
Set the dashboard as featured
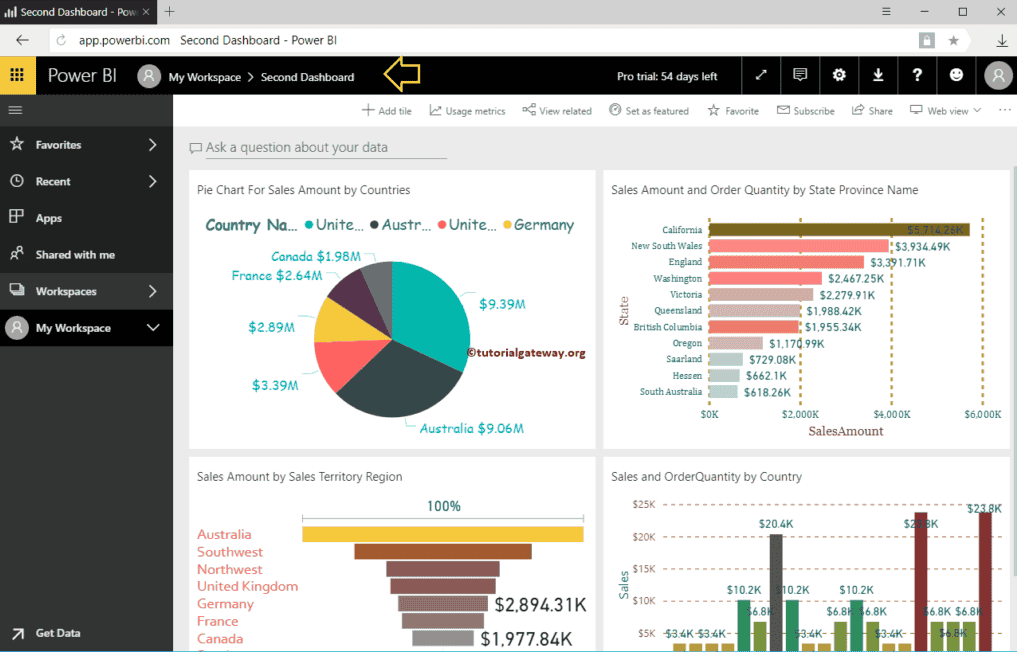click(648, 110)
